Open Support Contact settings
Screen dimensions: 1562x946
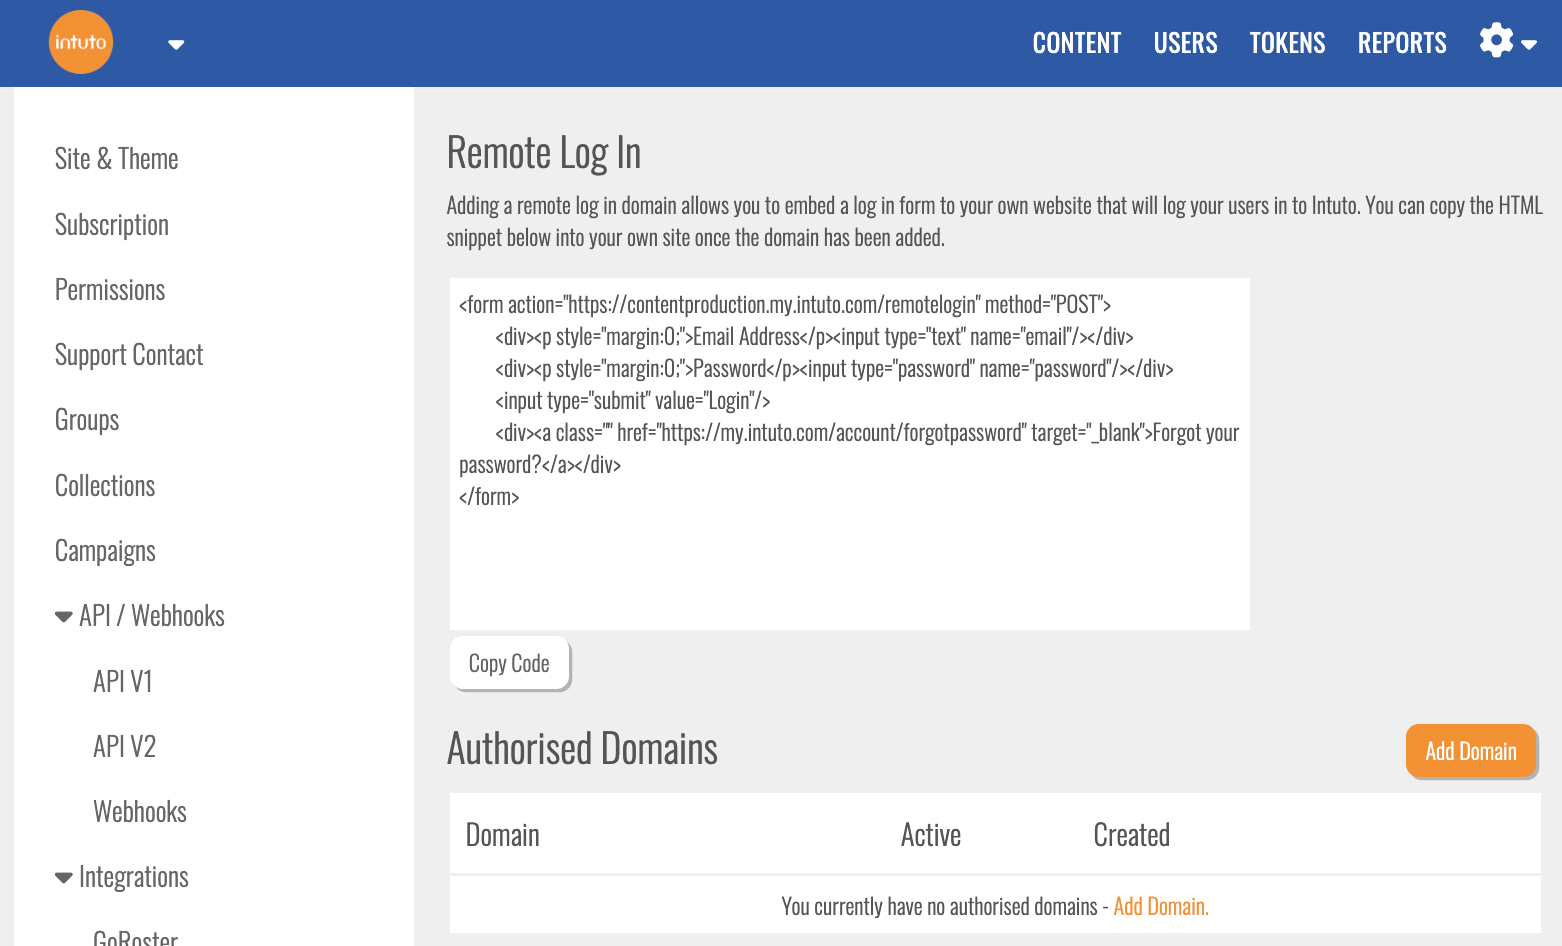[129, 355]
